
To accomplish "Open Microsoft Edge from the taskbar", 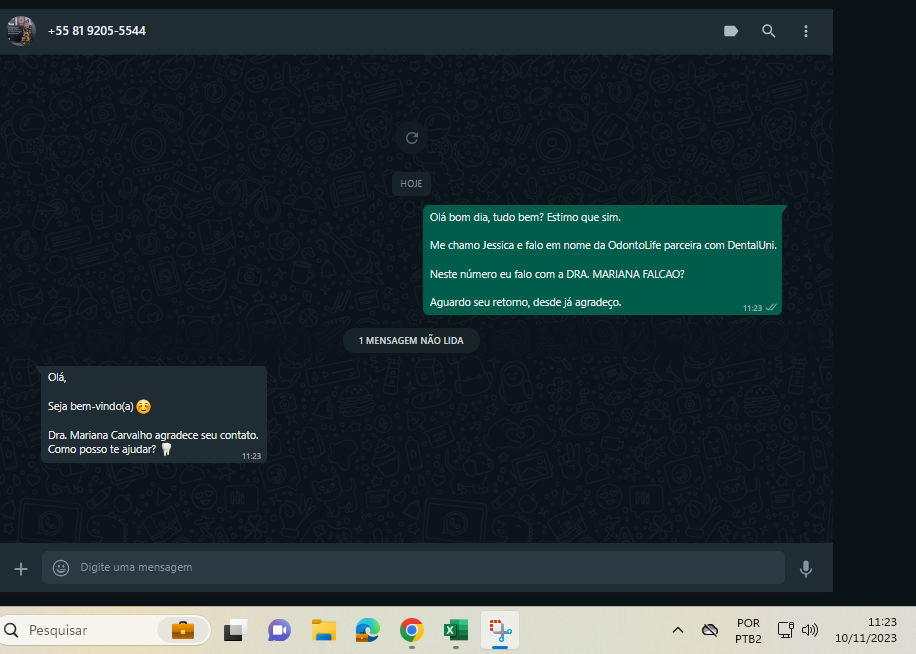I will click(367, 630).
